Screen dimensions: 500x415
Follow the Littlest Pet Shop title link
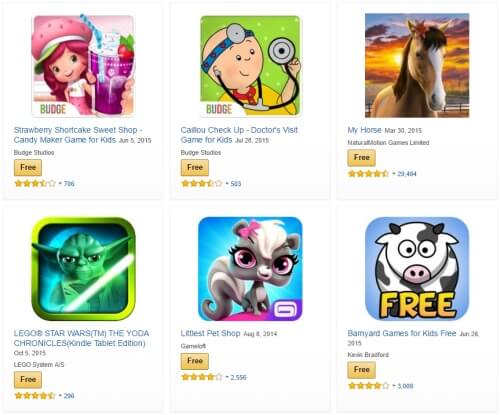pyautogui.click(x=210, y=333)
